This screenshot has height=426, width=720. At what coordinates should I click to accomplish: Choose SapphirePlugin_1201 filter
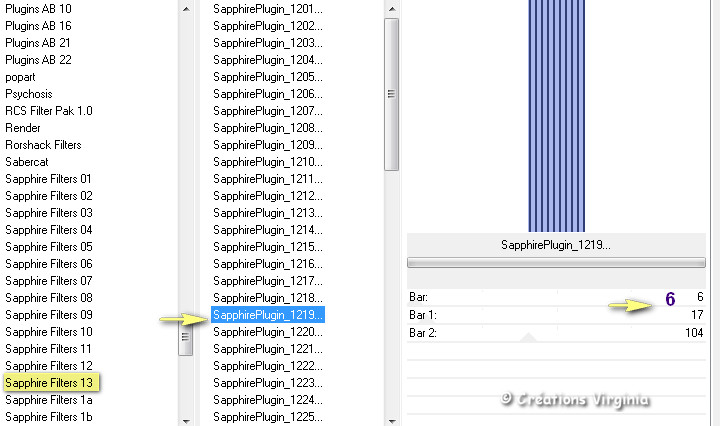(x=268, y=9)
